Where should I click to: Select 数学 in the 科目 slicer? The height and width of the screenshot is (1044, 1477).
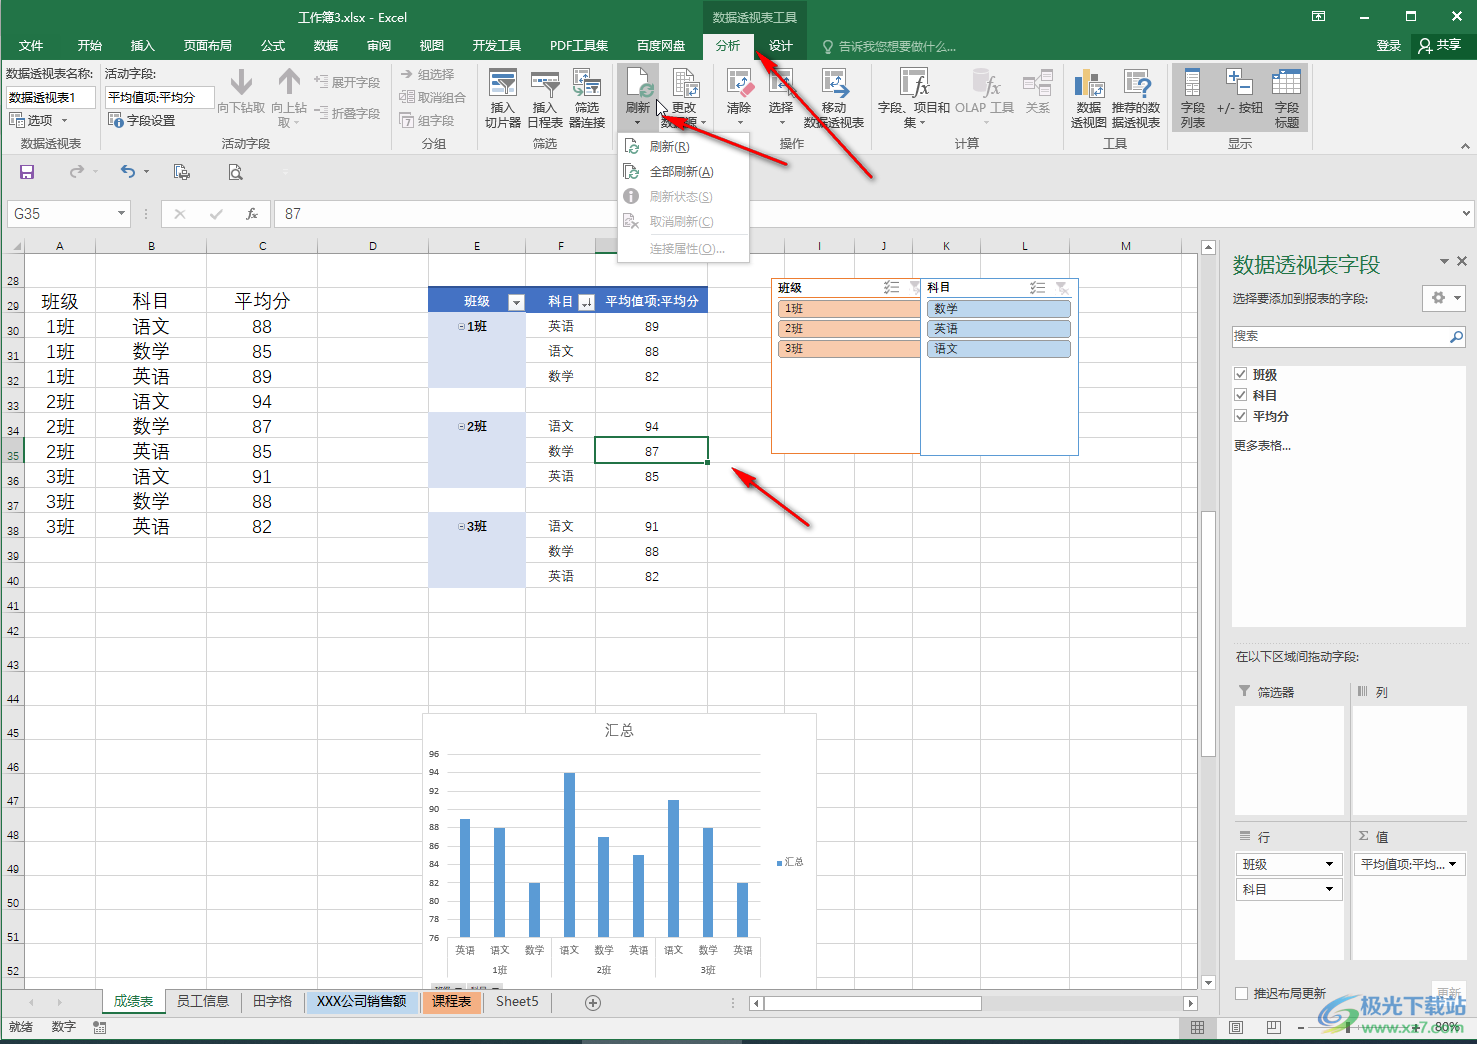[x=999, y=309]
